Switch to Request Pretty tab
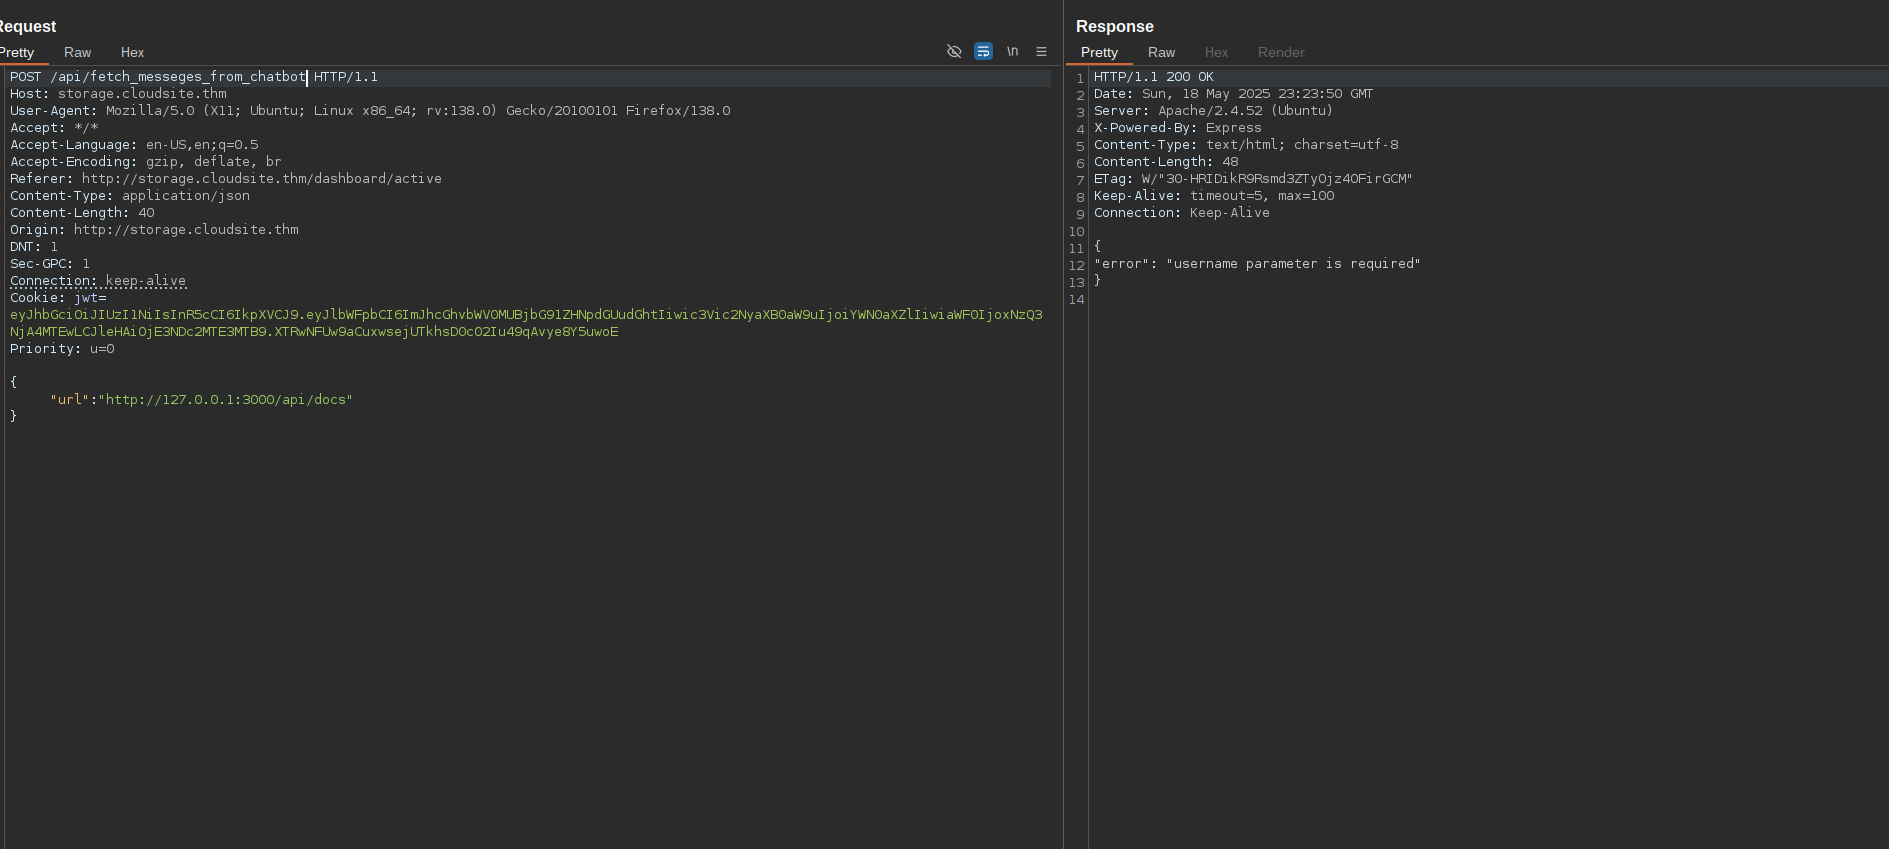This screenshot has height=849, width=1889. click(17, 52)
